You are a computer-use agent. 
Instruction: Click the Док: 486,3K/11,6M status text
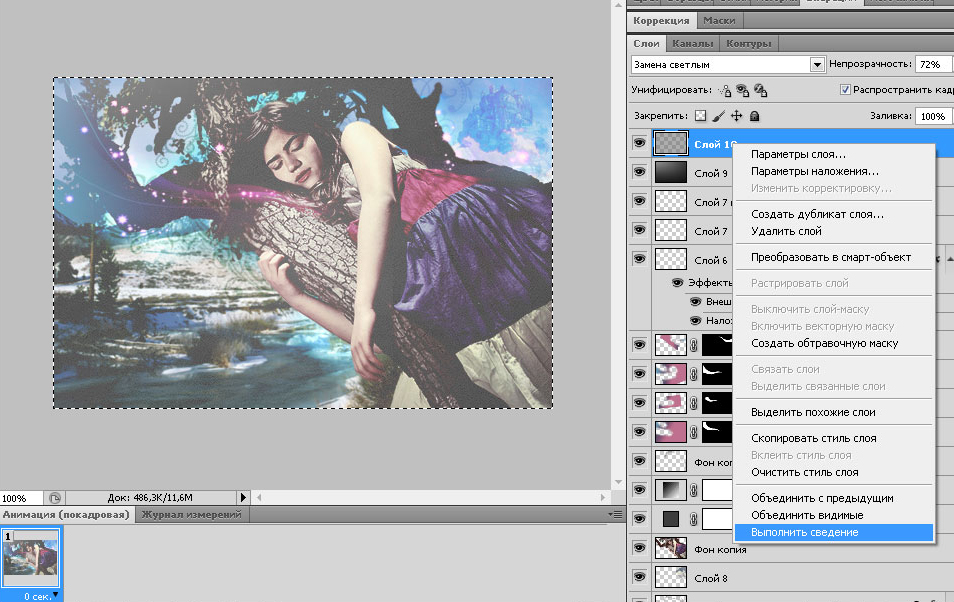150,497
